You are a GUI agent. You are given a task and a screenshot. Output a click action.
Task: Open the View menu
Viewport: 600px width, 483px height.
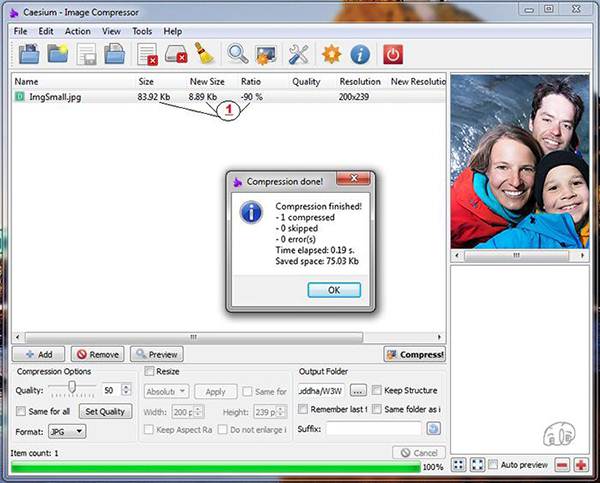point(111,31)
